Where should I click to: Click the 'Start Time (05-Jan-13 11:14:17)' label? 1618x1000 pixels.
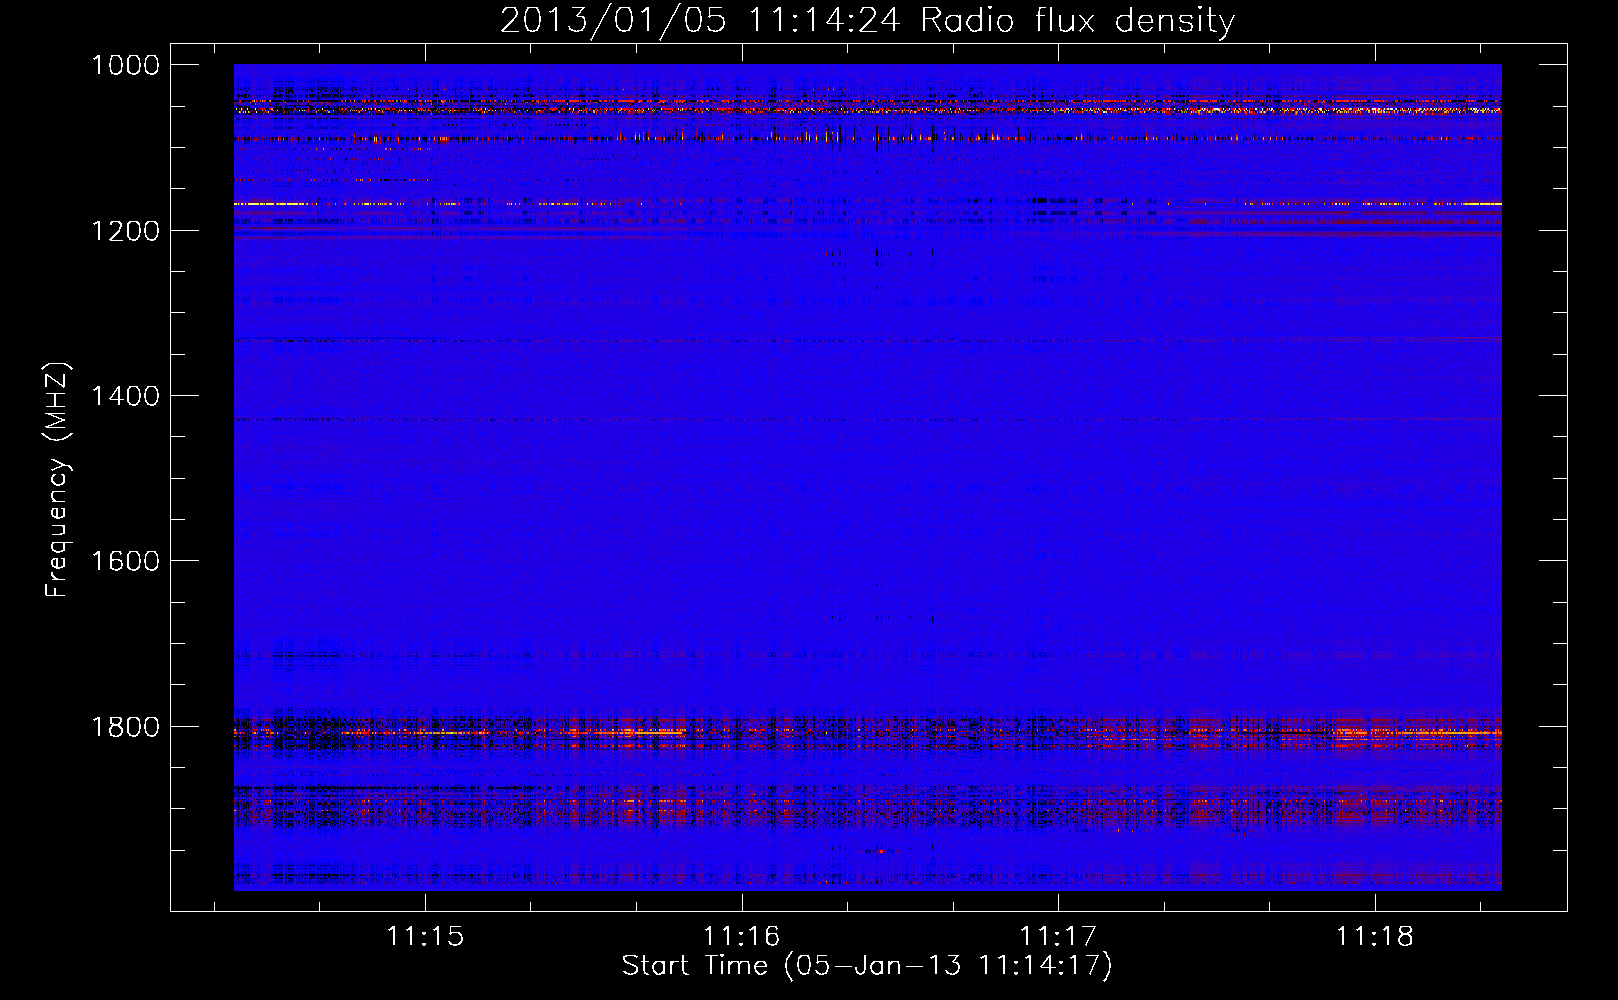click(x=867, y=966)
